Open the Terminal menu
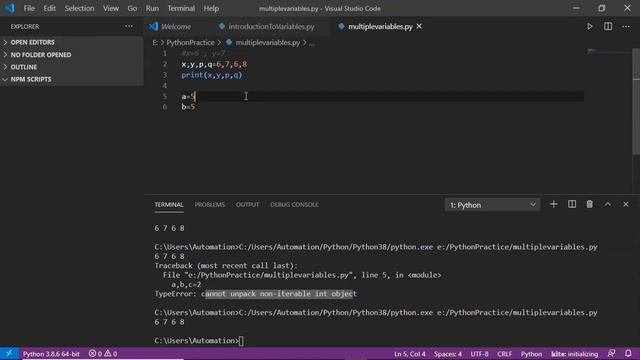Viewport: 640px width, 360px height. (181, 8)
